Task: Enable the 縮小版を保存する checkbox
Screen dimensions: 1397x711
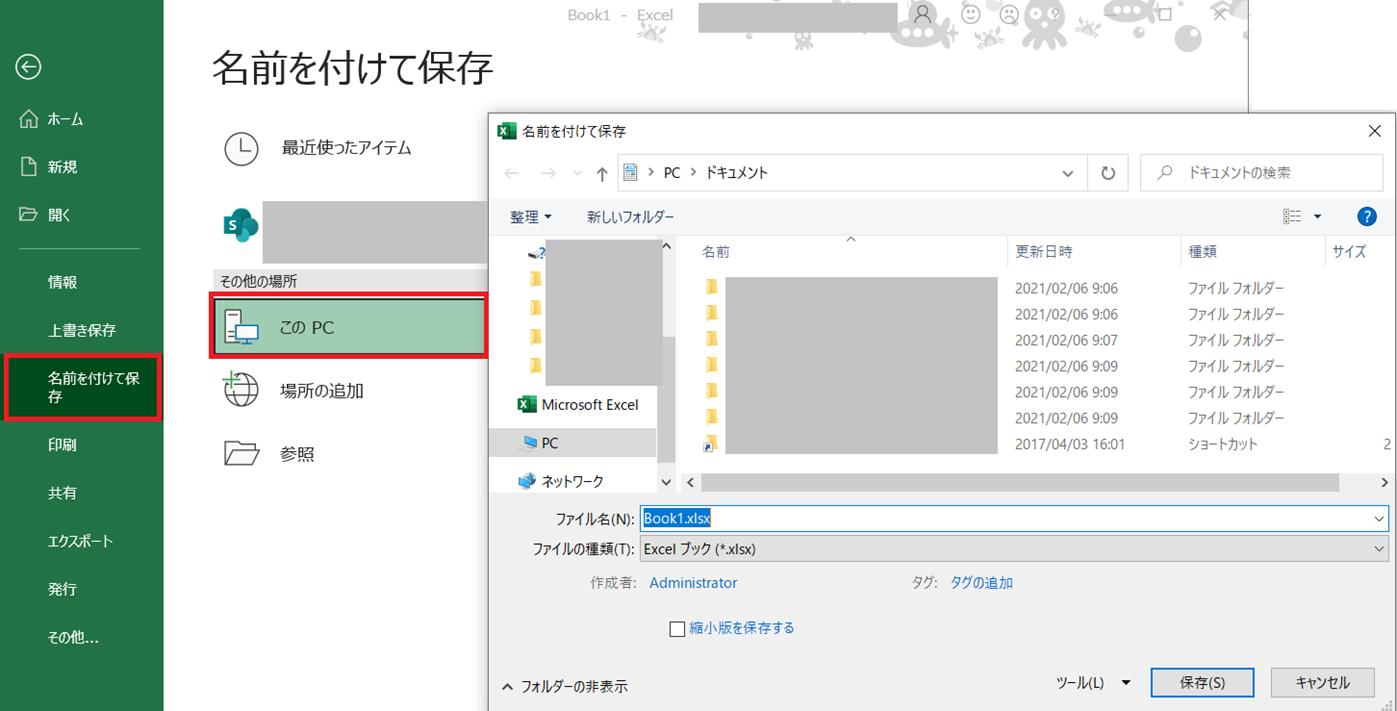Action: [677, 629]
